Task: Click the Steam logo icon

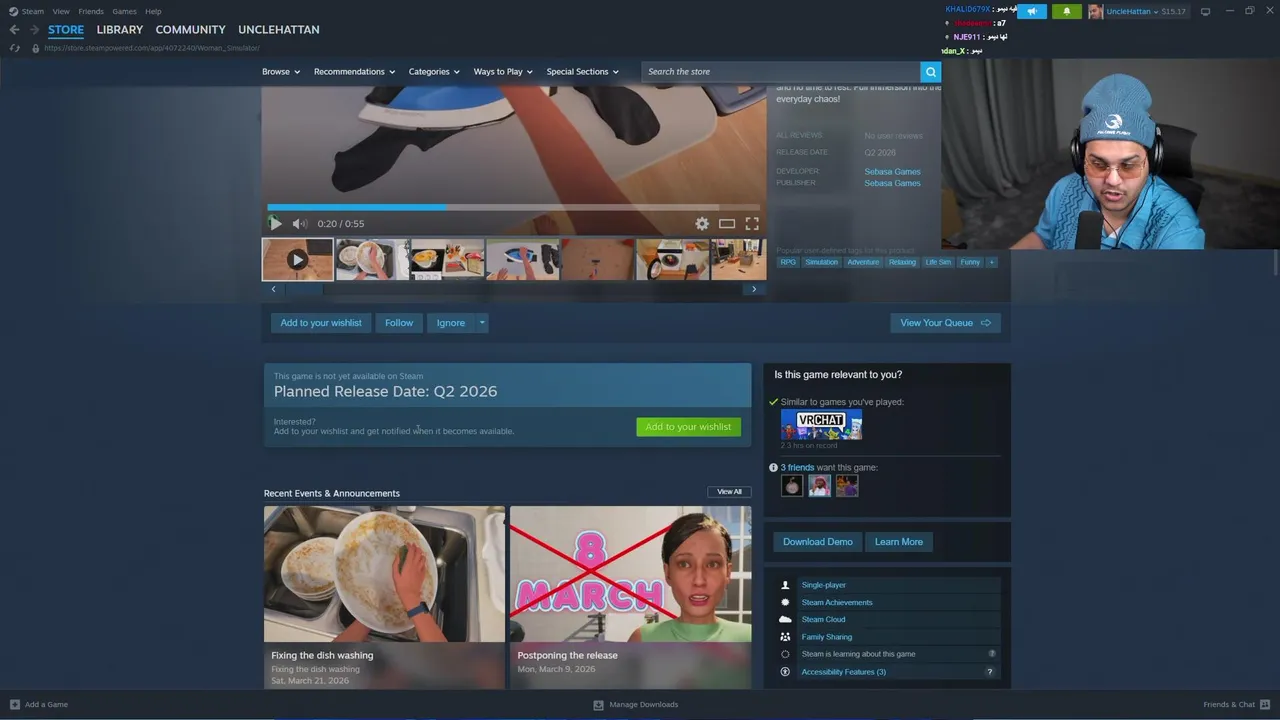Action: 14,11
